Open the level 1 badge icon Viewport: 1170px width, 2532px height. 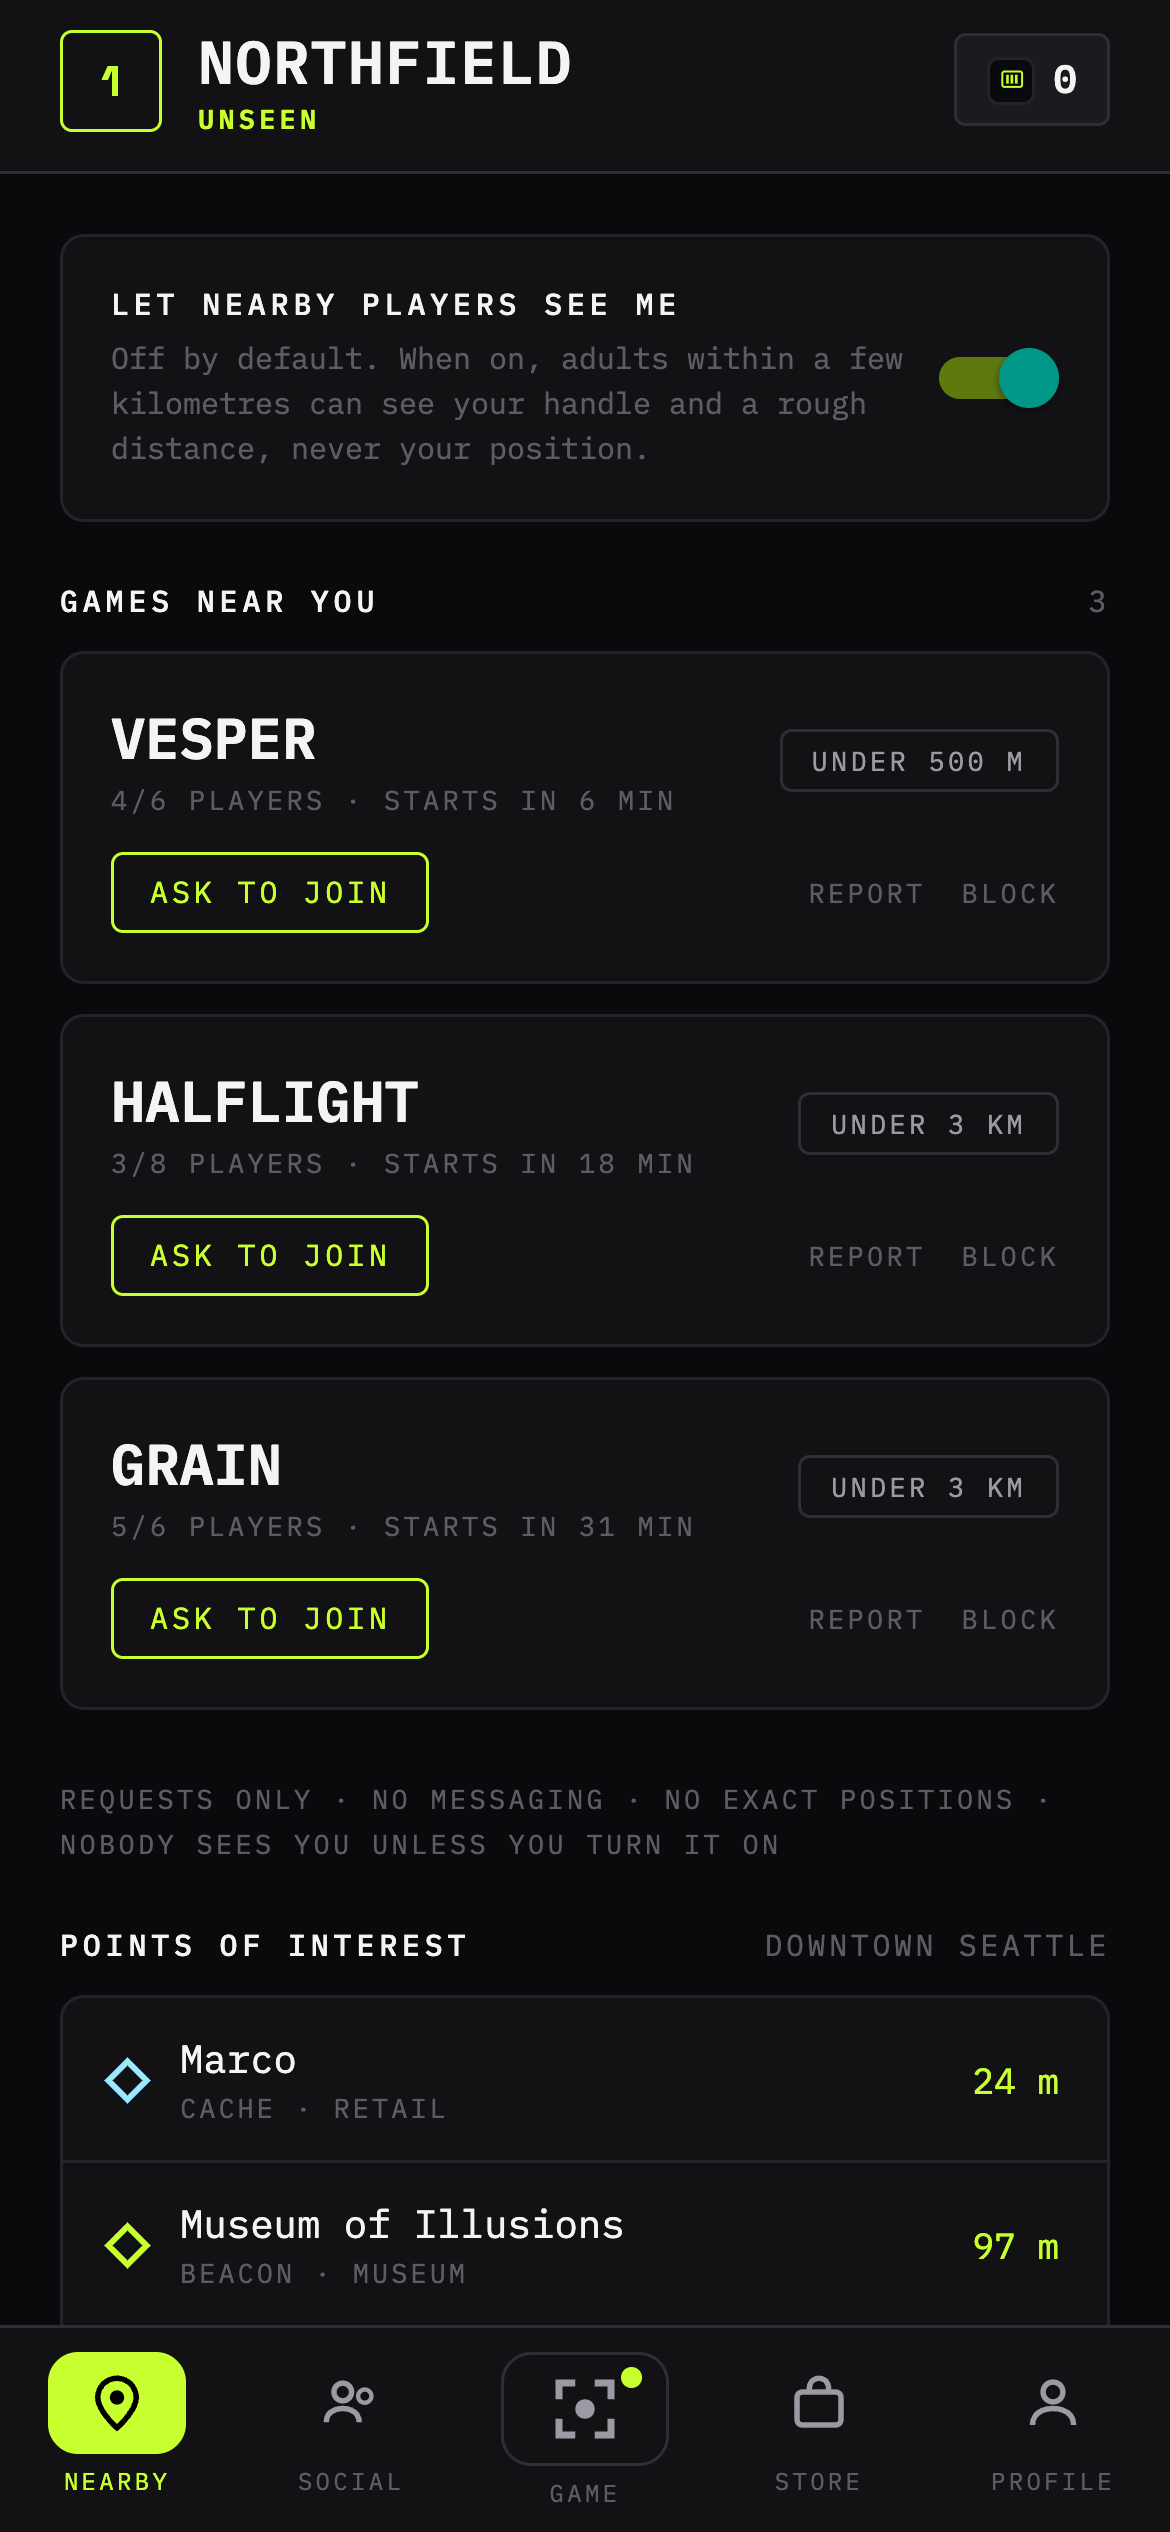click(111, 81)
